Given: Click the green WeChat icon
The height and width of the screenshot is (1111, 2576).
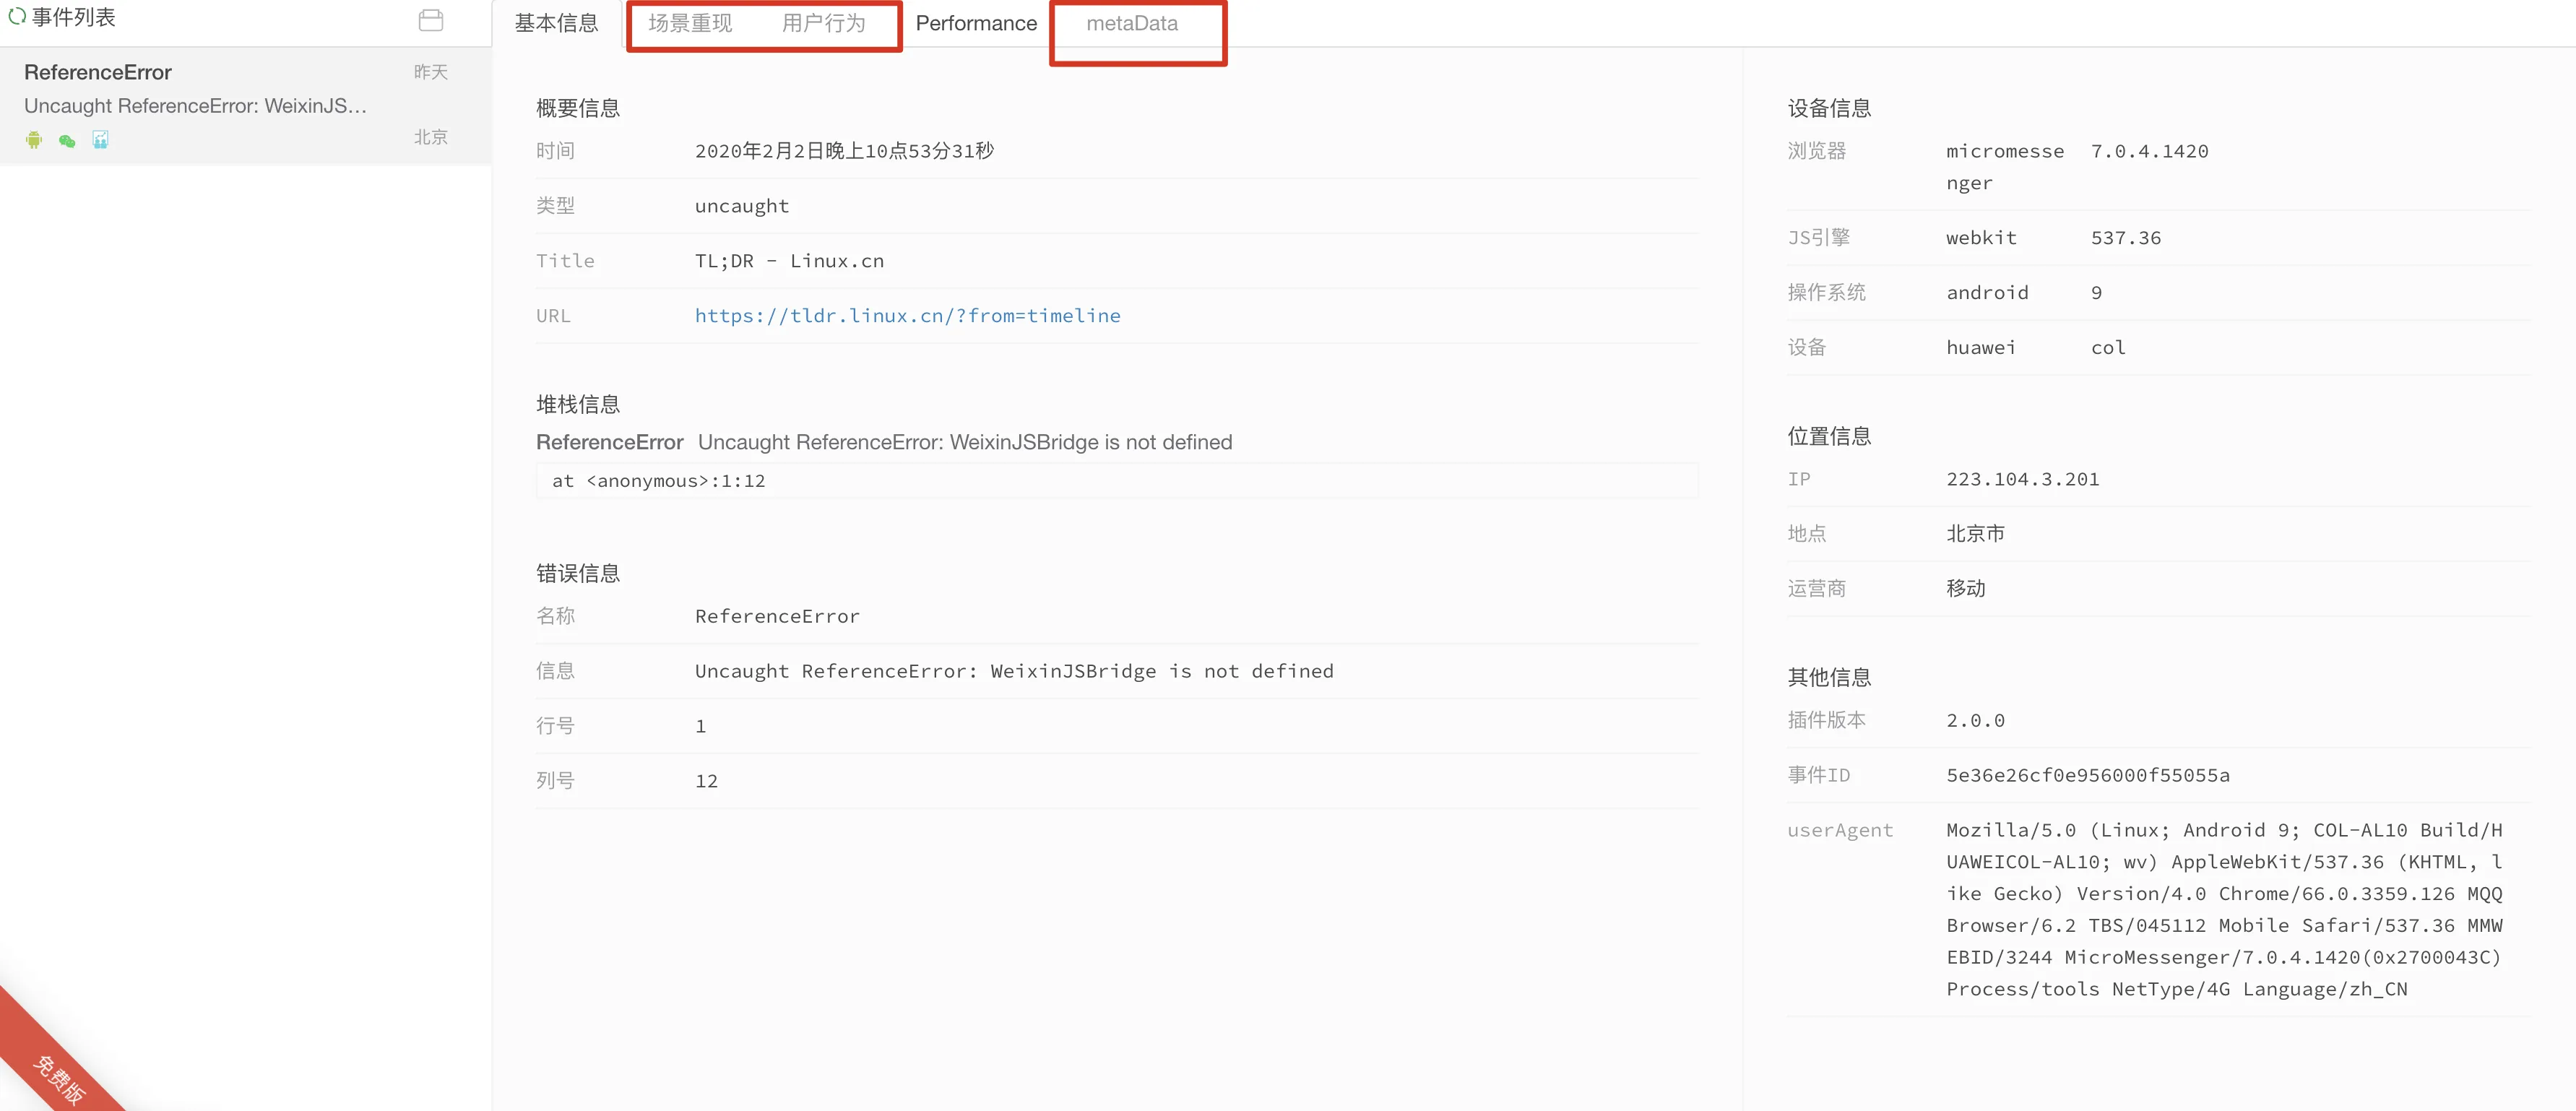Looking at the screenshot, I should tap(67, 141).
